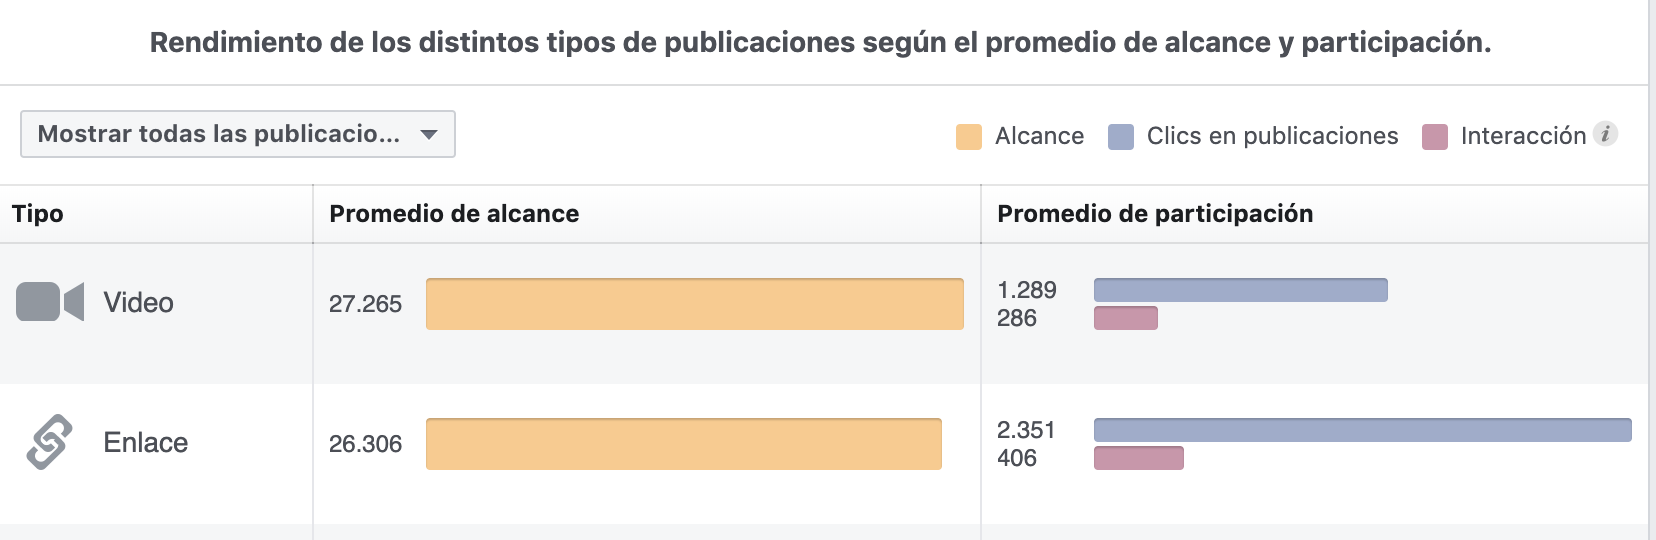Click the Video blue post clicks bar

click(x=1240, y=290)
